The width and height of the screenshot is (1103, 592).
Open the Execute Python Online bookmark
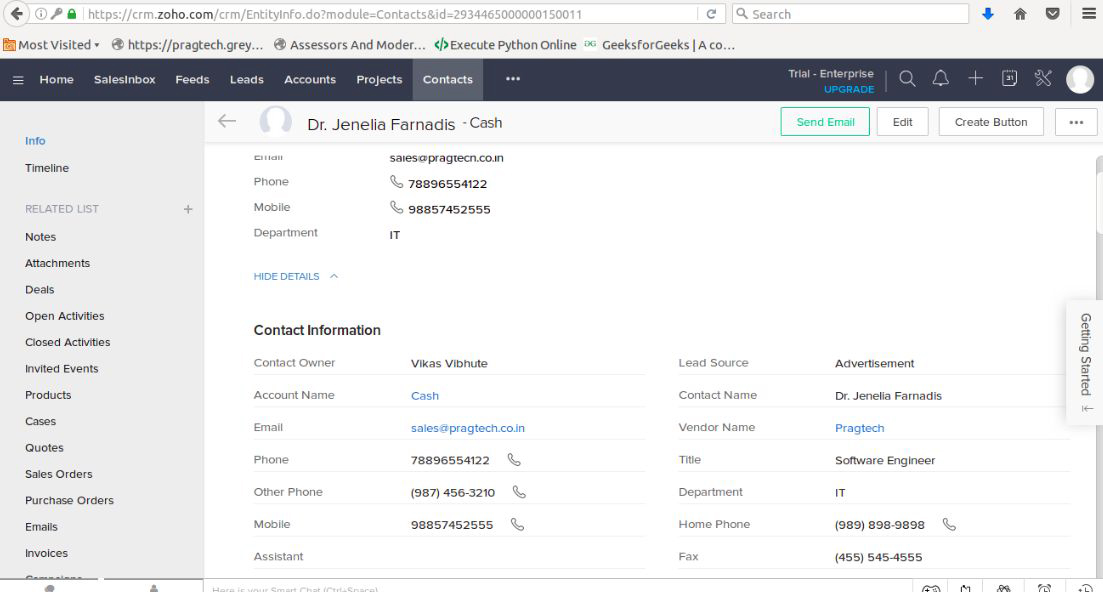tap(506, 45)
